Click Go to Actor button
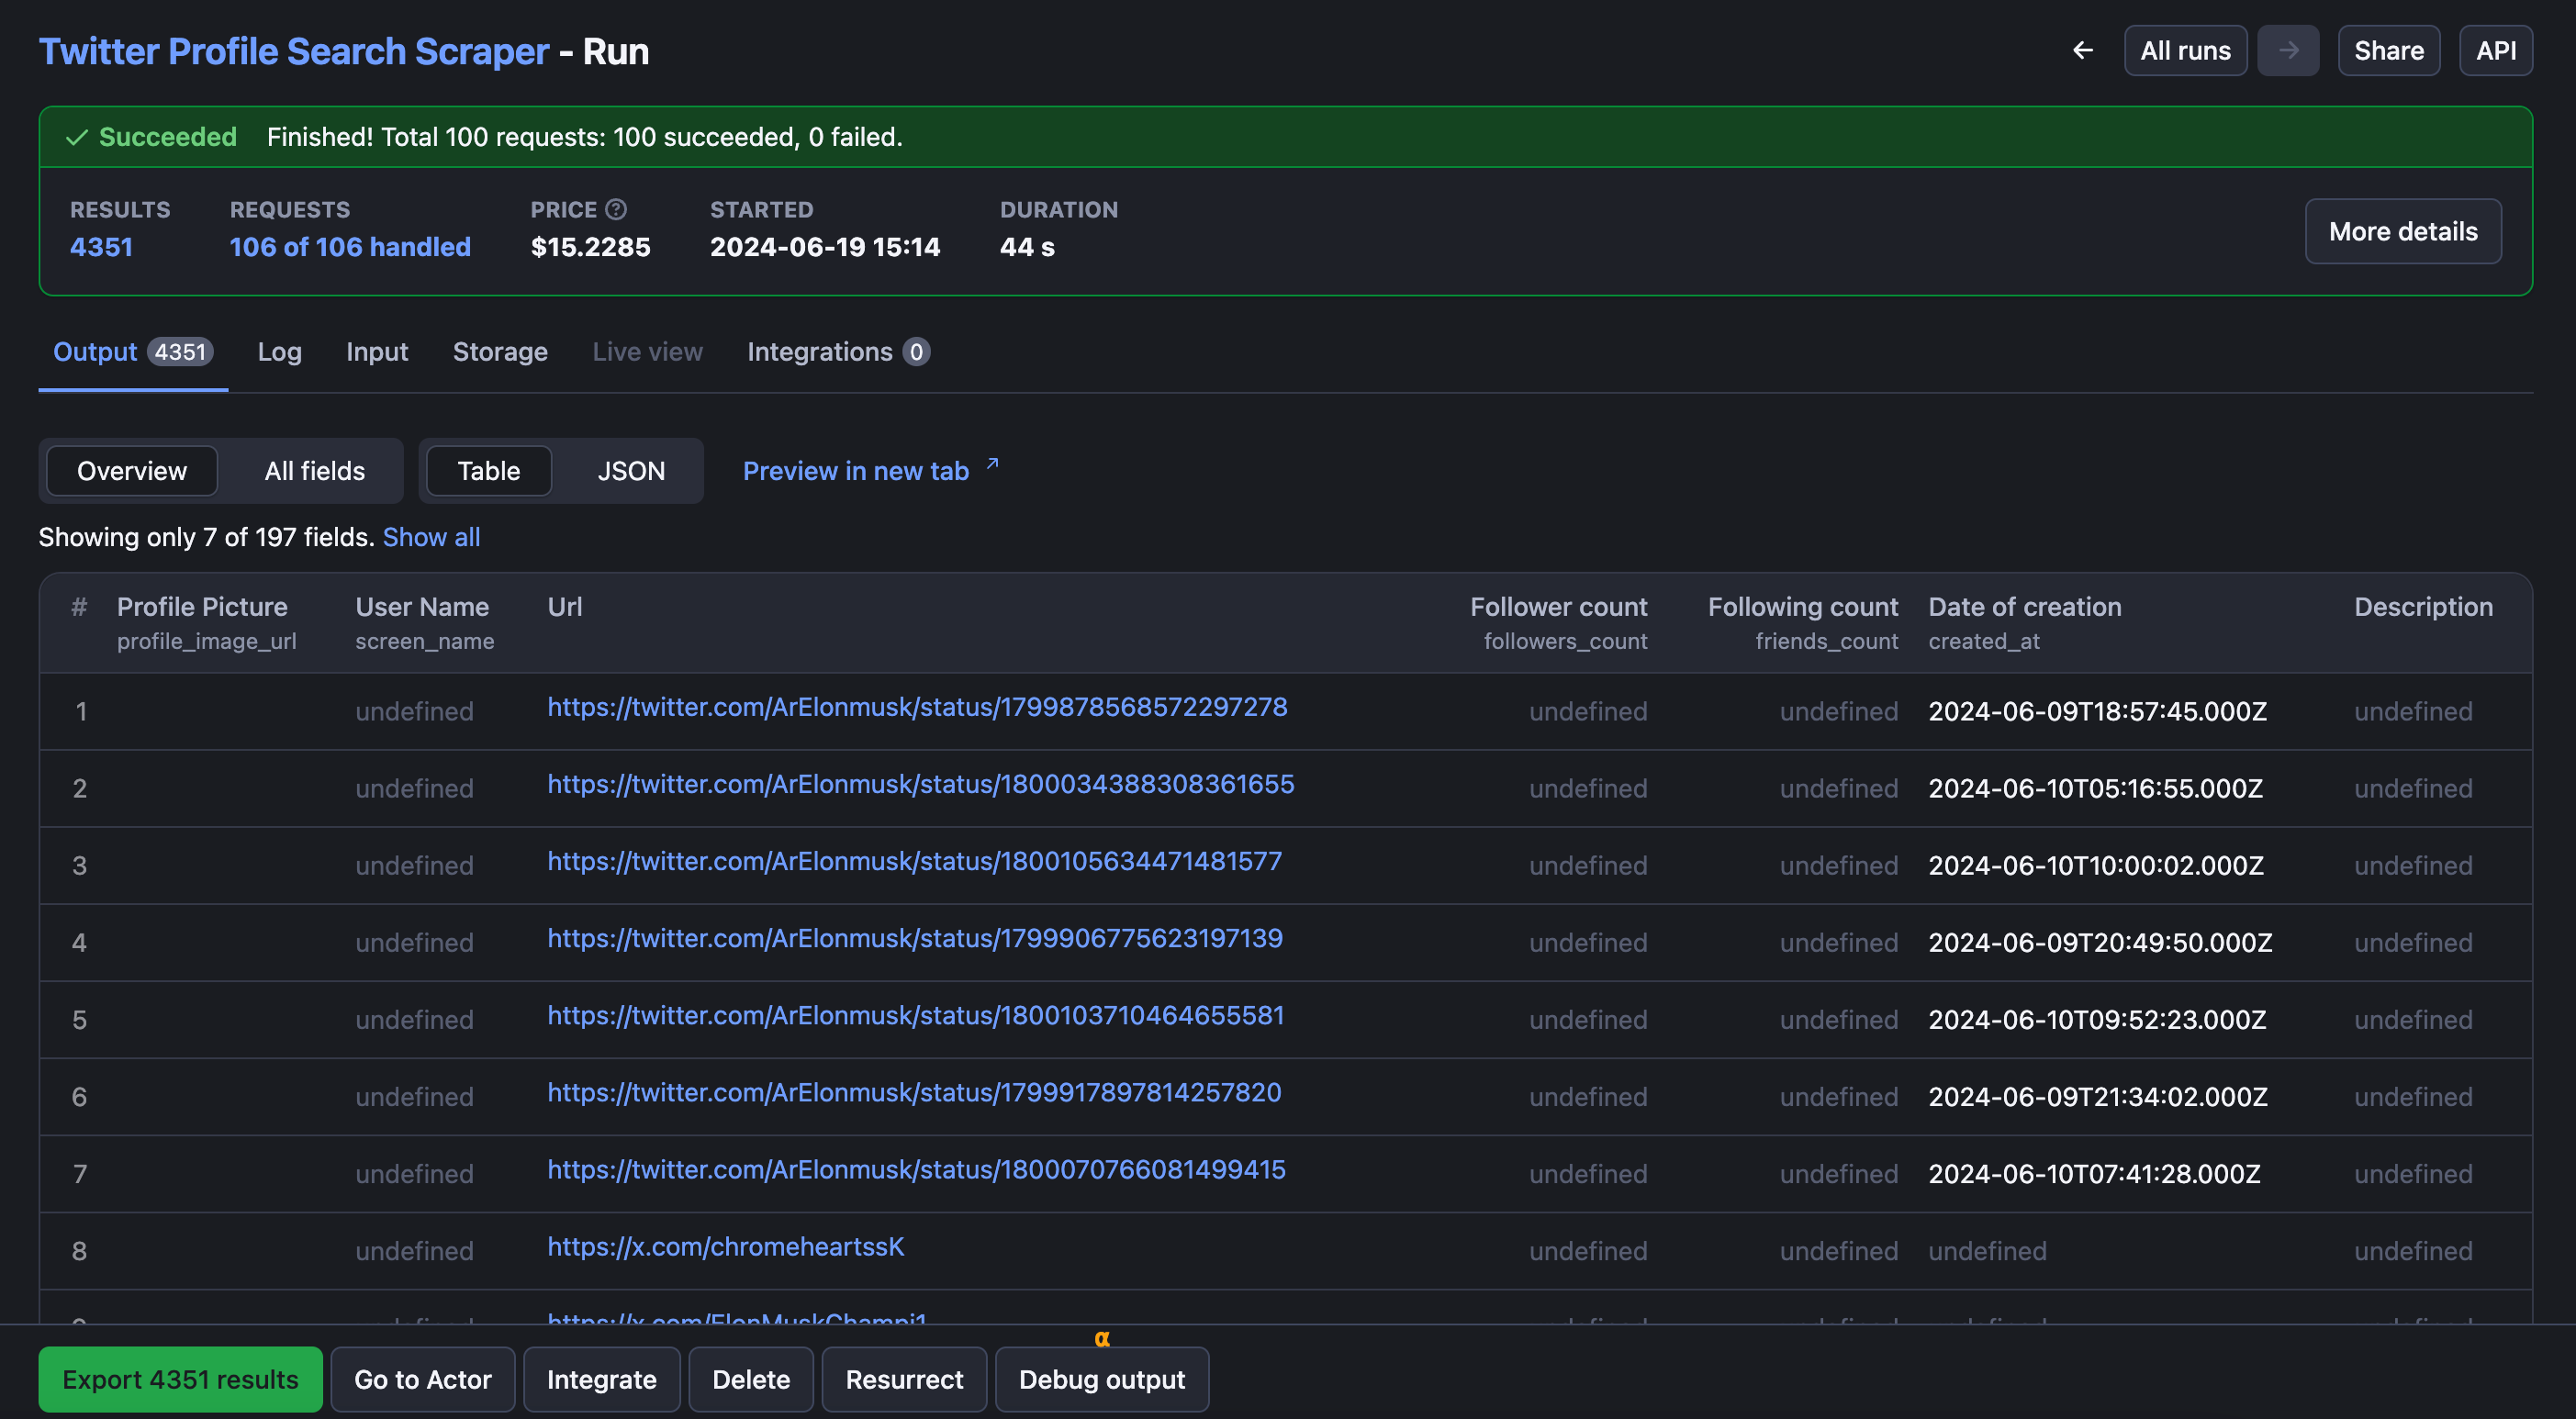 (x=422, y=1379)
